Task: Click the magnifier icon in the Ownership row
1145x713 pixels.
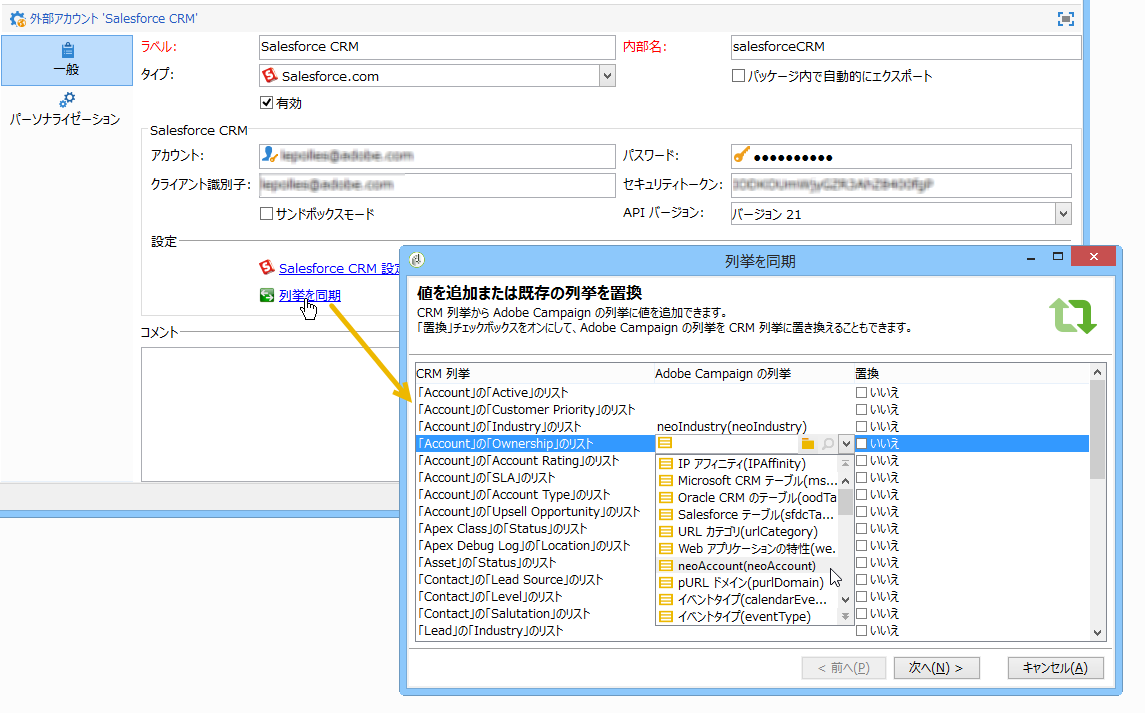Action: (827, 443)
